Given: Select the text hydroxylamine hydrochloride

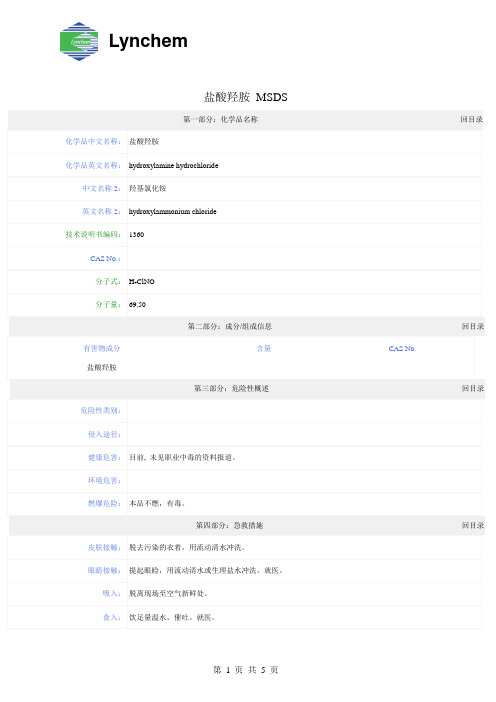Looking at the screenshot, I should (173, 165).
